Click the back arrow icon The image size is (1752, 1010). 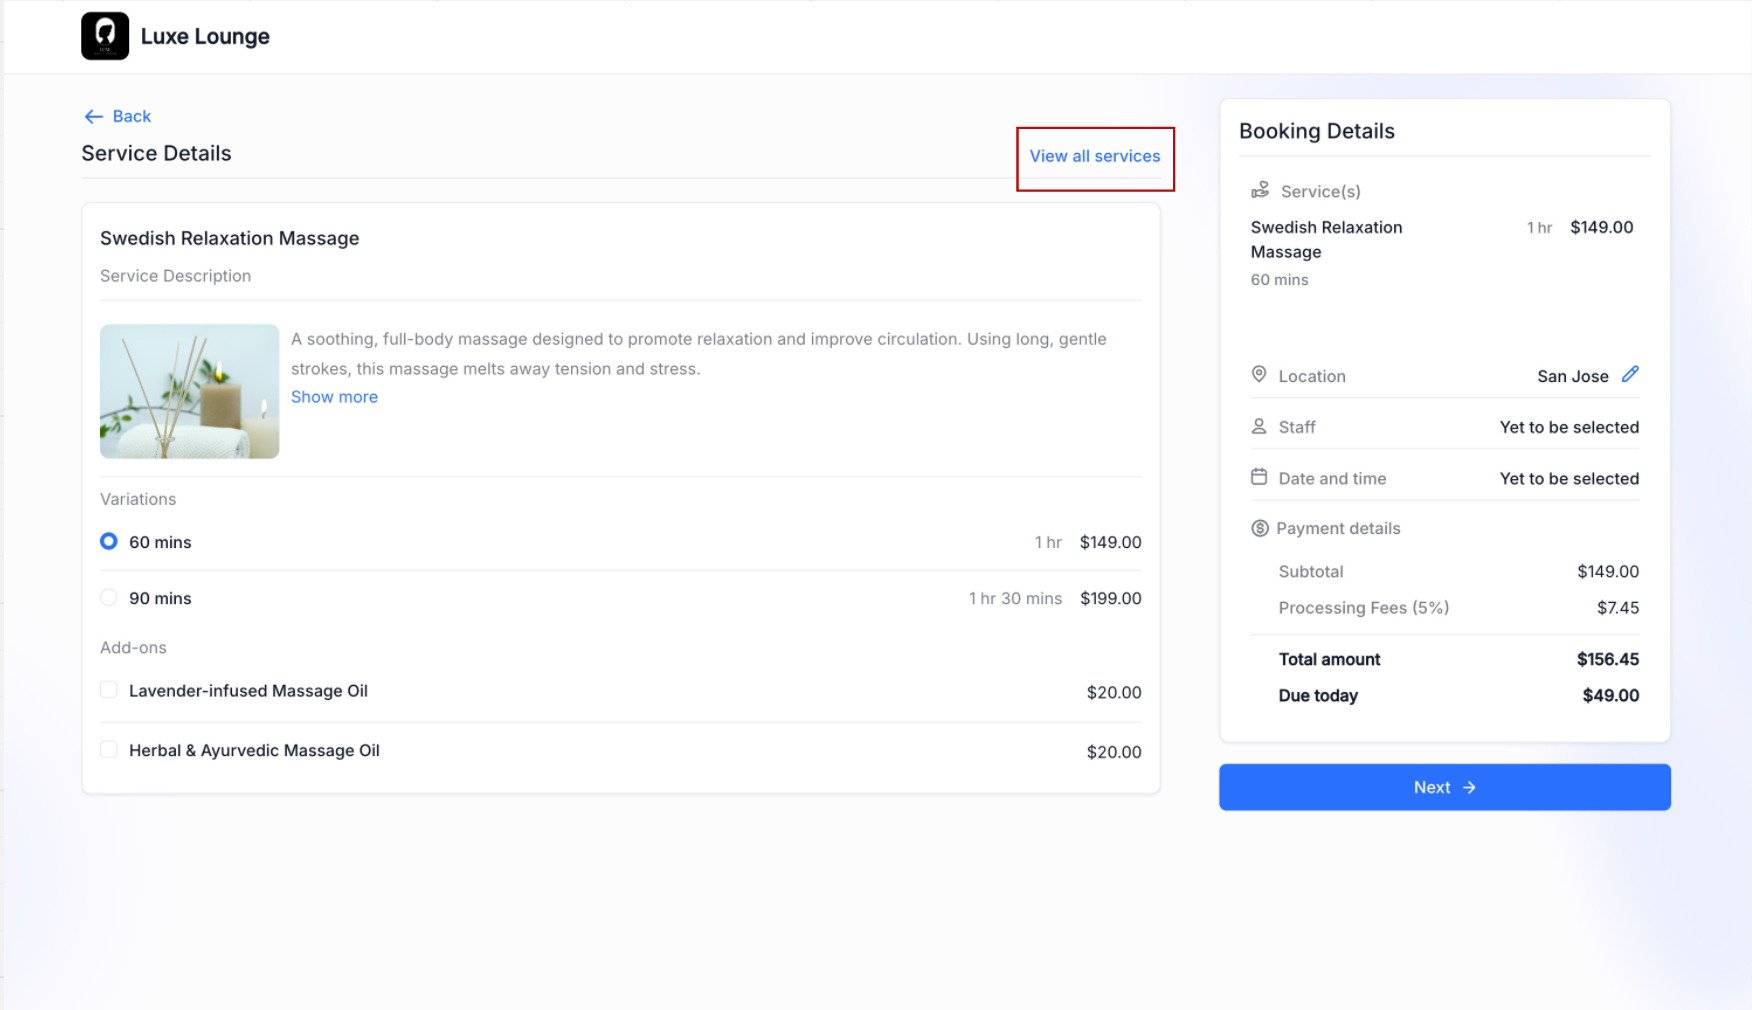coord(94,117)
